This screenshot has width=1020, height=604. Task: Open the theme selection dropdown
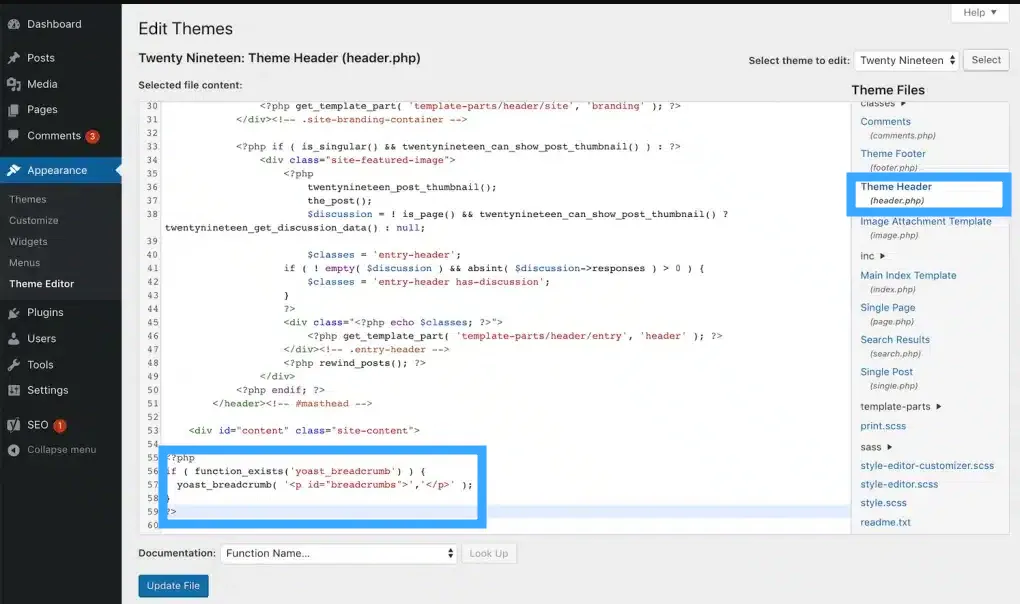click(906, 60)
